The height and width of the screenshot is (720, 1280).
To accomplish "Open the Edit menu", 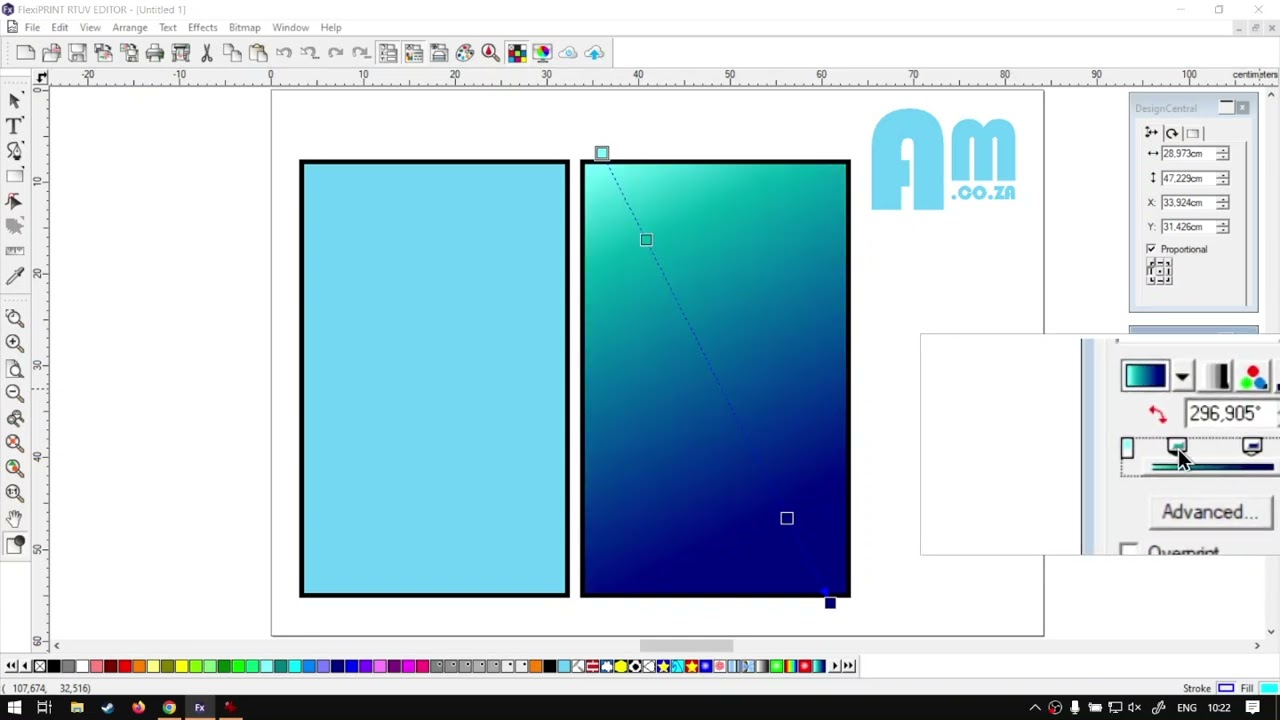I will tap(60, 28).
